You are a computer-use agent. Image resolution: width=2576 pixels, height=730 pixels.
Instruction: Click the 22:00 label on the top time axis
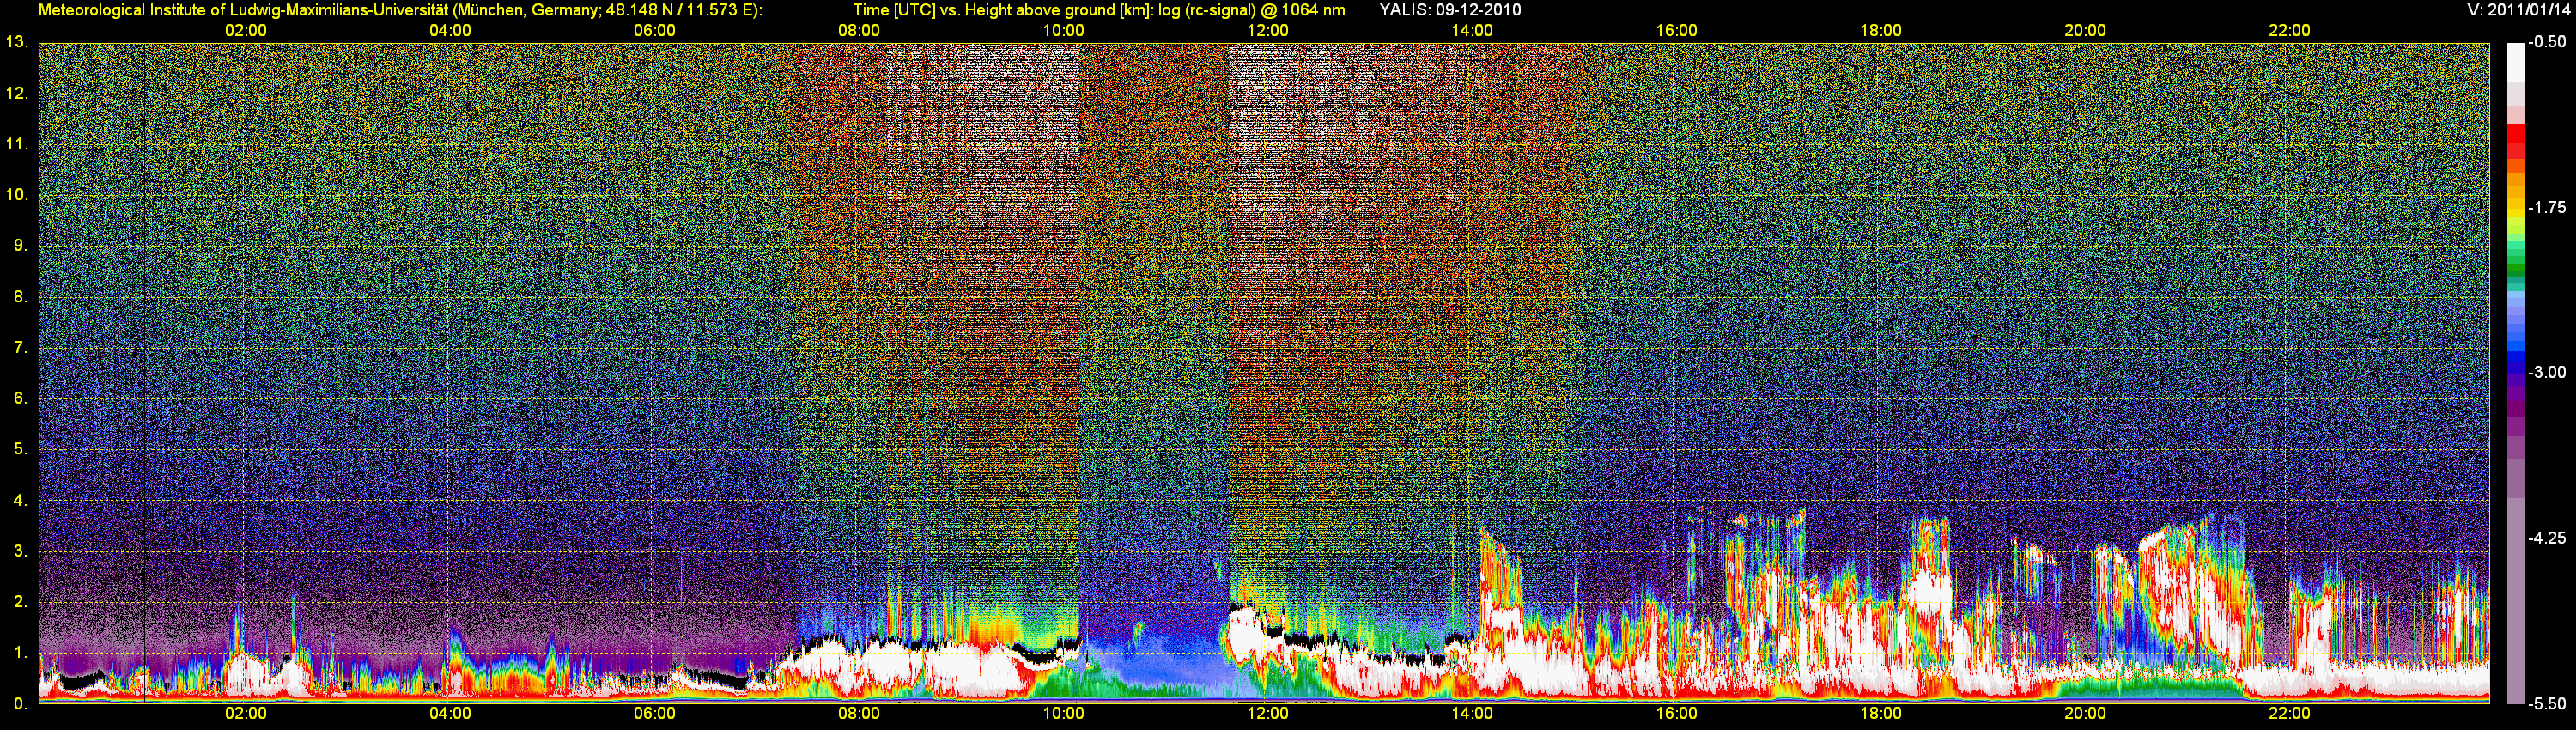(2289, 31)
